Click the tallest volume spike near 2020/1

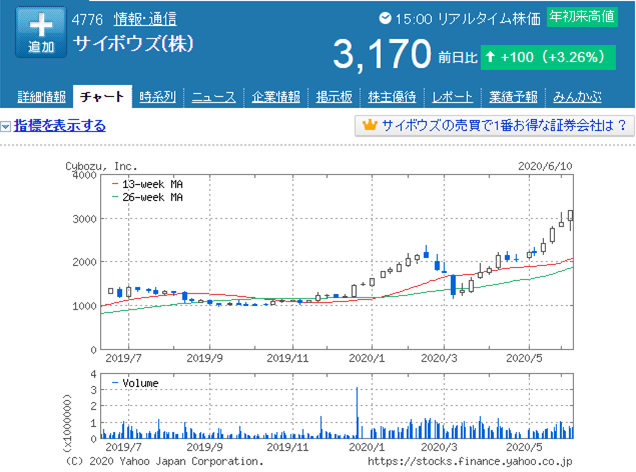point(357,412)
